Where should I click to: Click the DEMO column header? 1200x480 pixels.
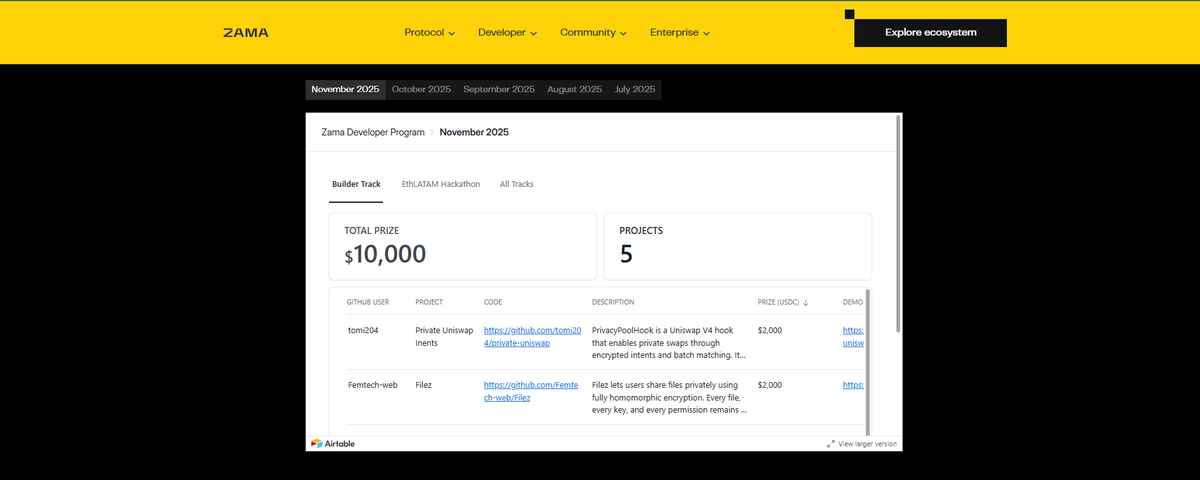click(853, 302)
